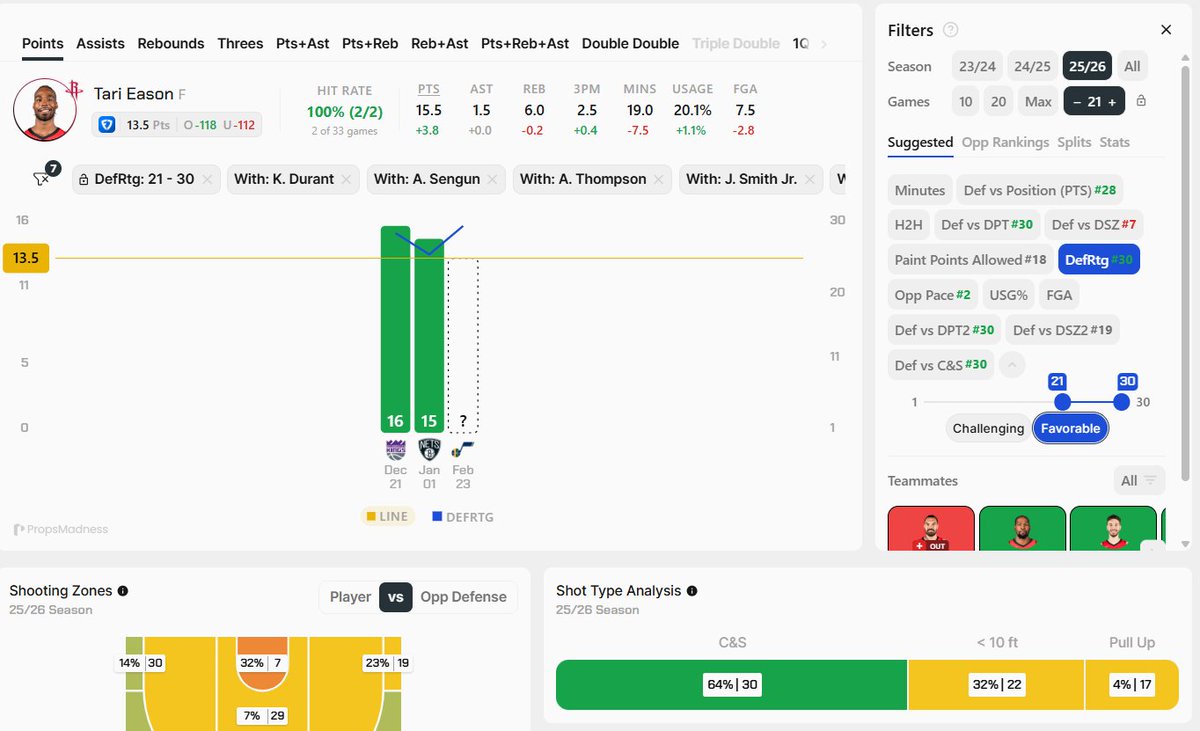Screen dimensions: 1200x731
Task: Switch to Opp Rankings filter tab
Action: (x=1005, y=142)
